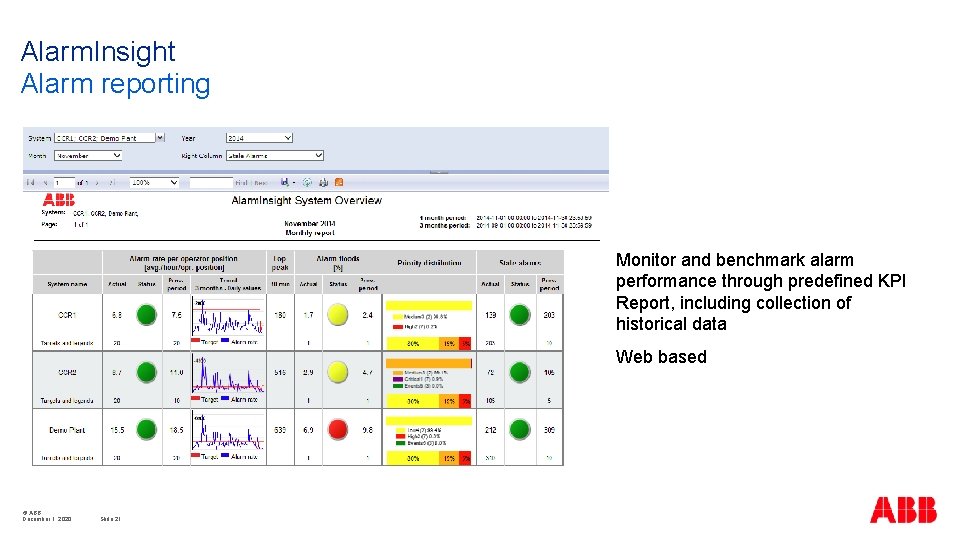
Task: Go to the first page in report toolbar
Action: [x=30, y=182]
